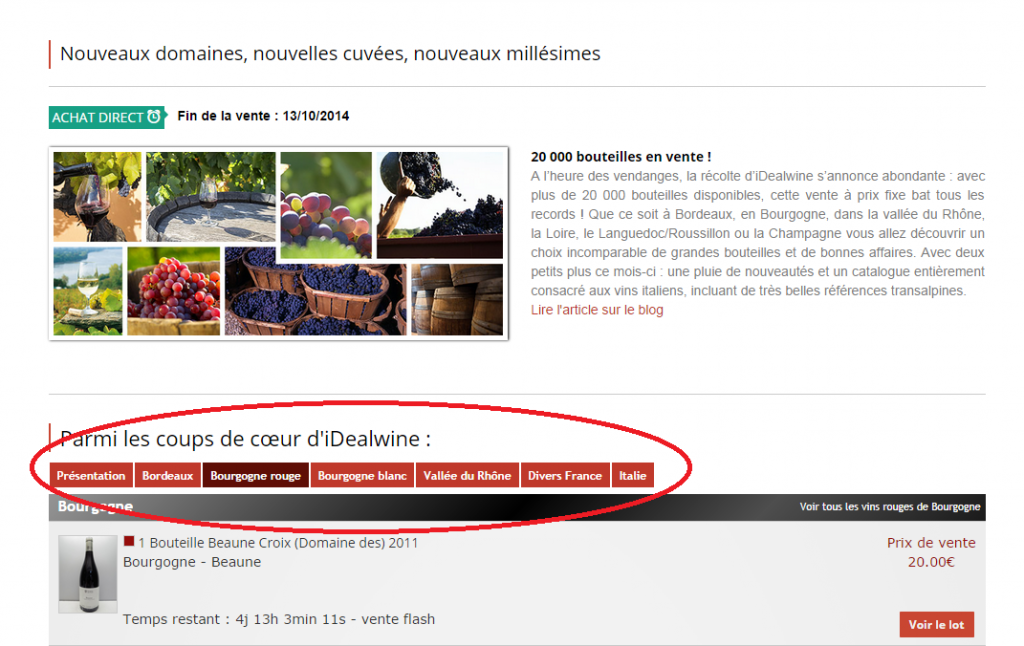
Task: Switch to the Bordeaux tab
Action: pyautogui.click(x=168, y=476)
